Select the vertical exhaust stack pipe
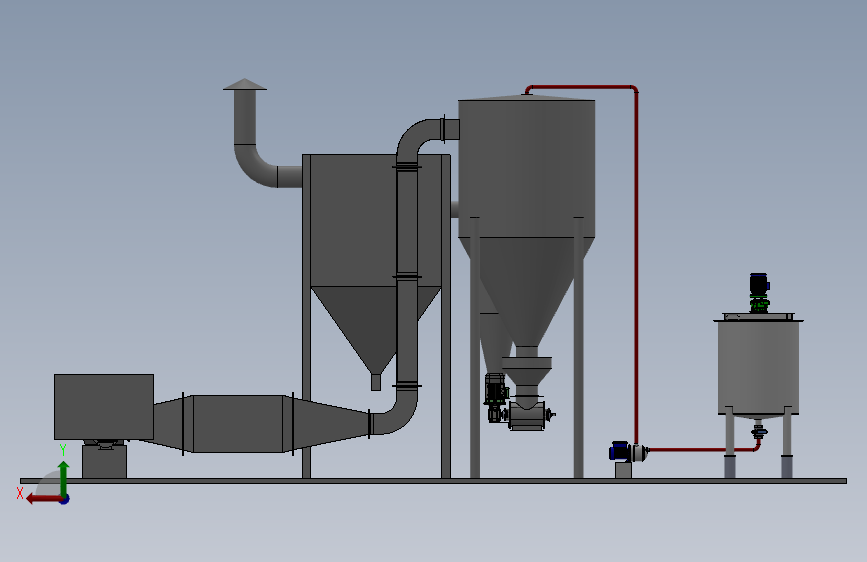867x562 pixels. tap(245, 117)
